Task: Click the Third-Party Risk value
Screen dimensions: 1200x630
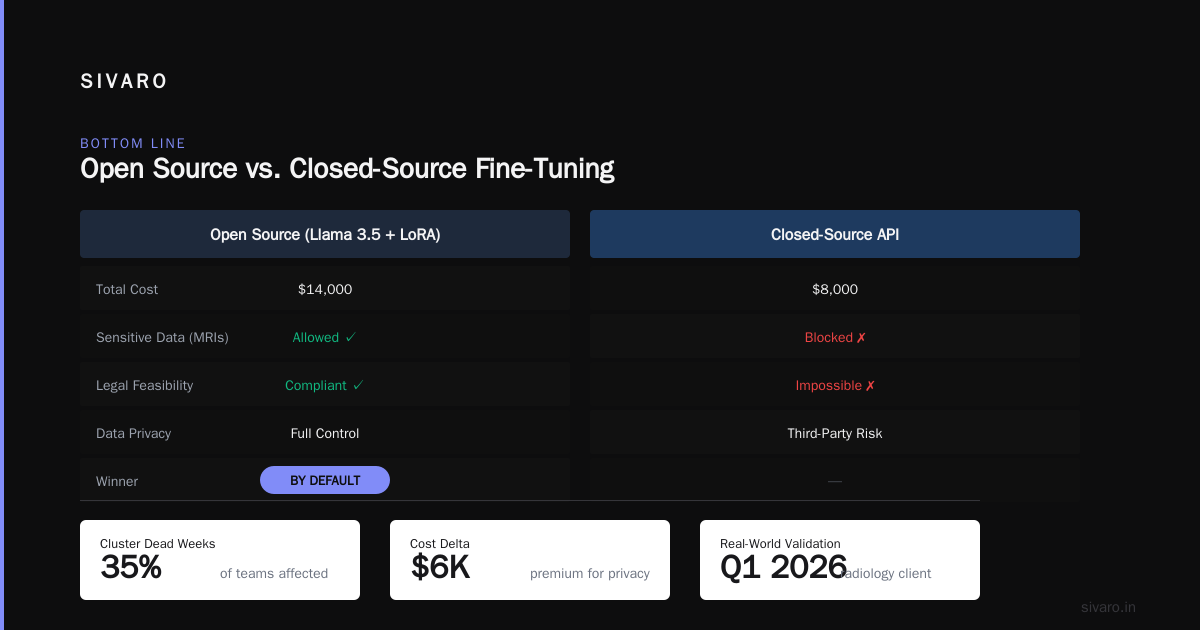Action: 835,433
